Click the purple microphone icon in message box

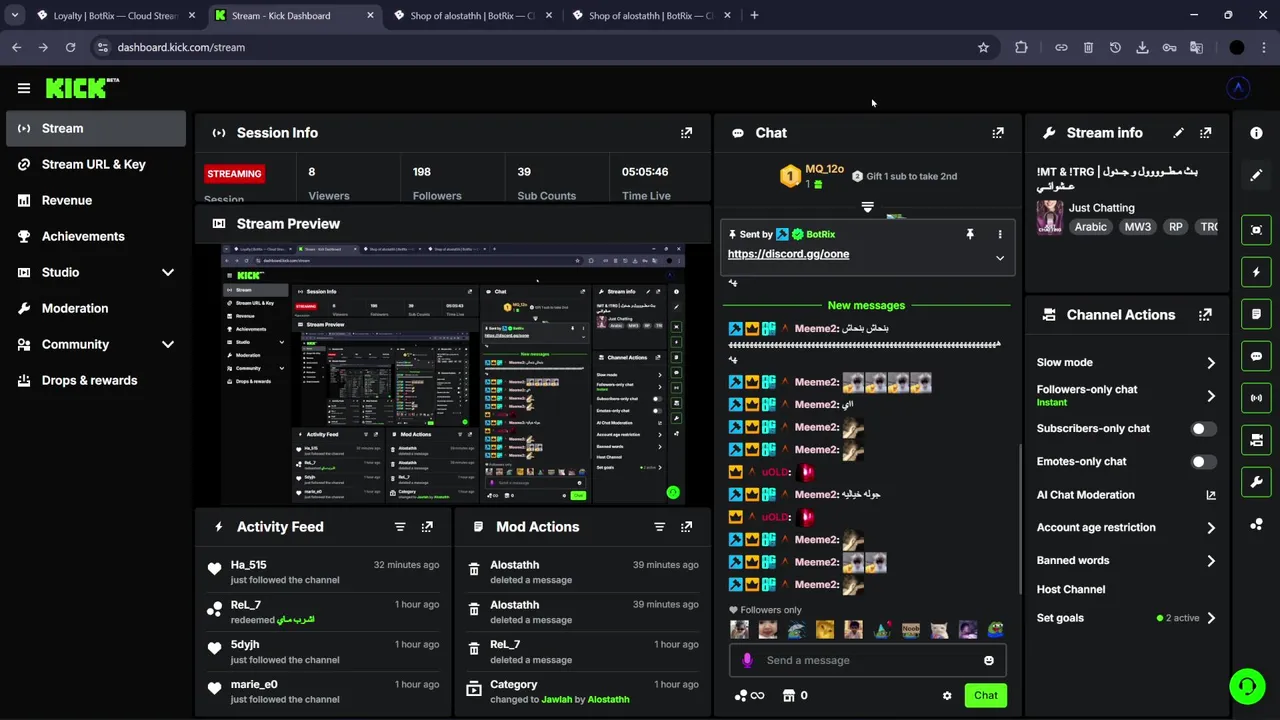747,660
